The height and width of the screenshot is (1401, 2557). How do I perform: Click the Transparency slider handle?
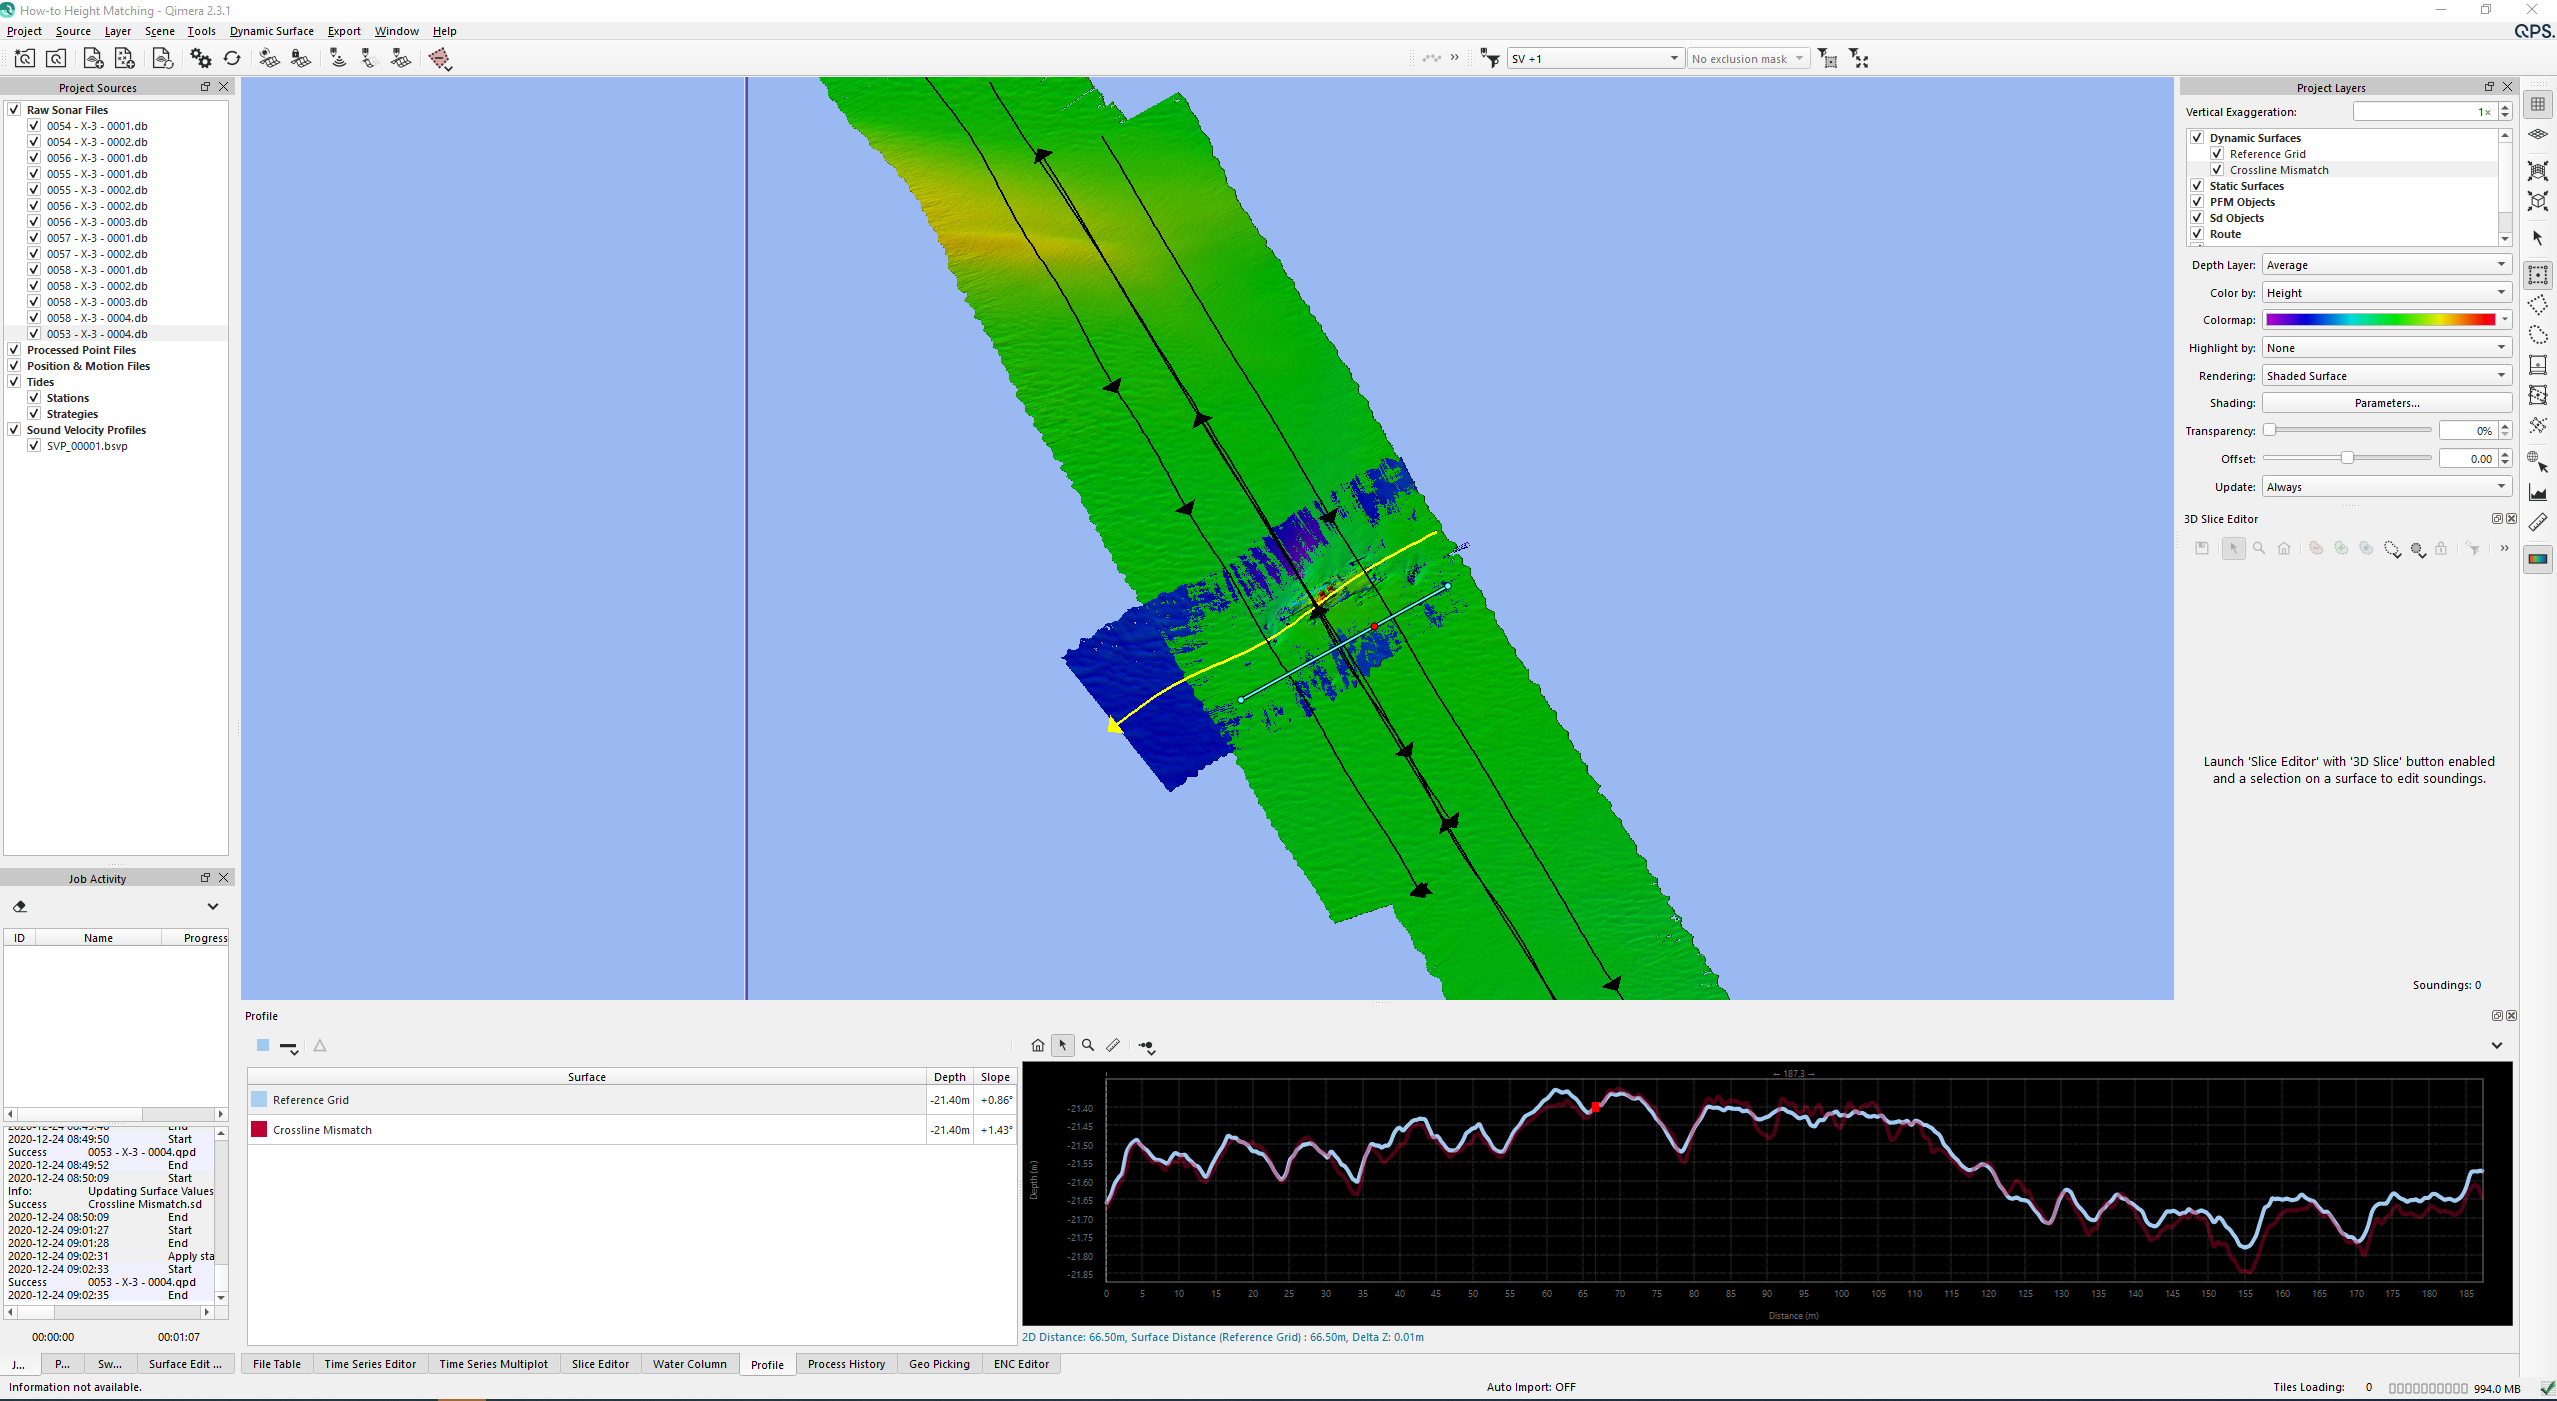tap(2270, 431)
